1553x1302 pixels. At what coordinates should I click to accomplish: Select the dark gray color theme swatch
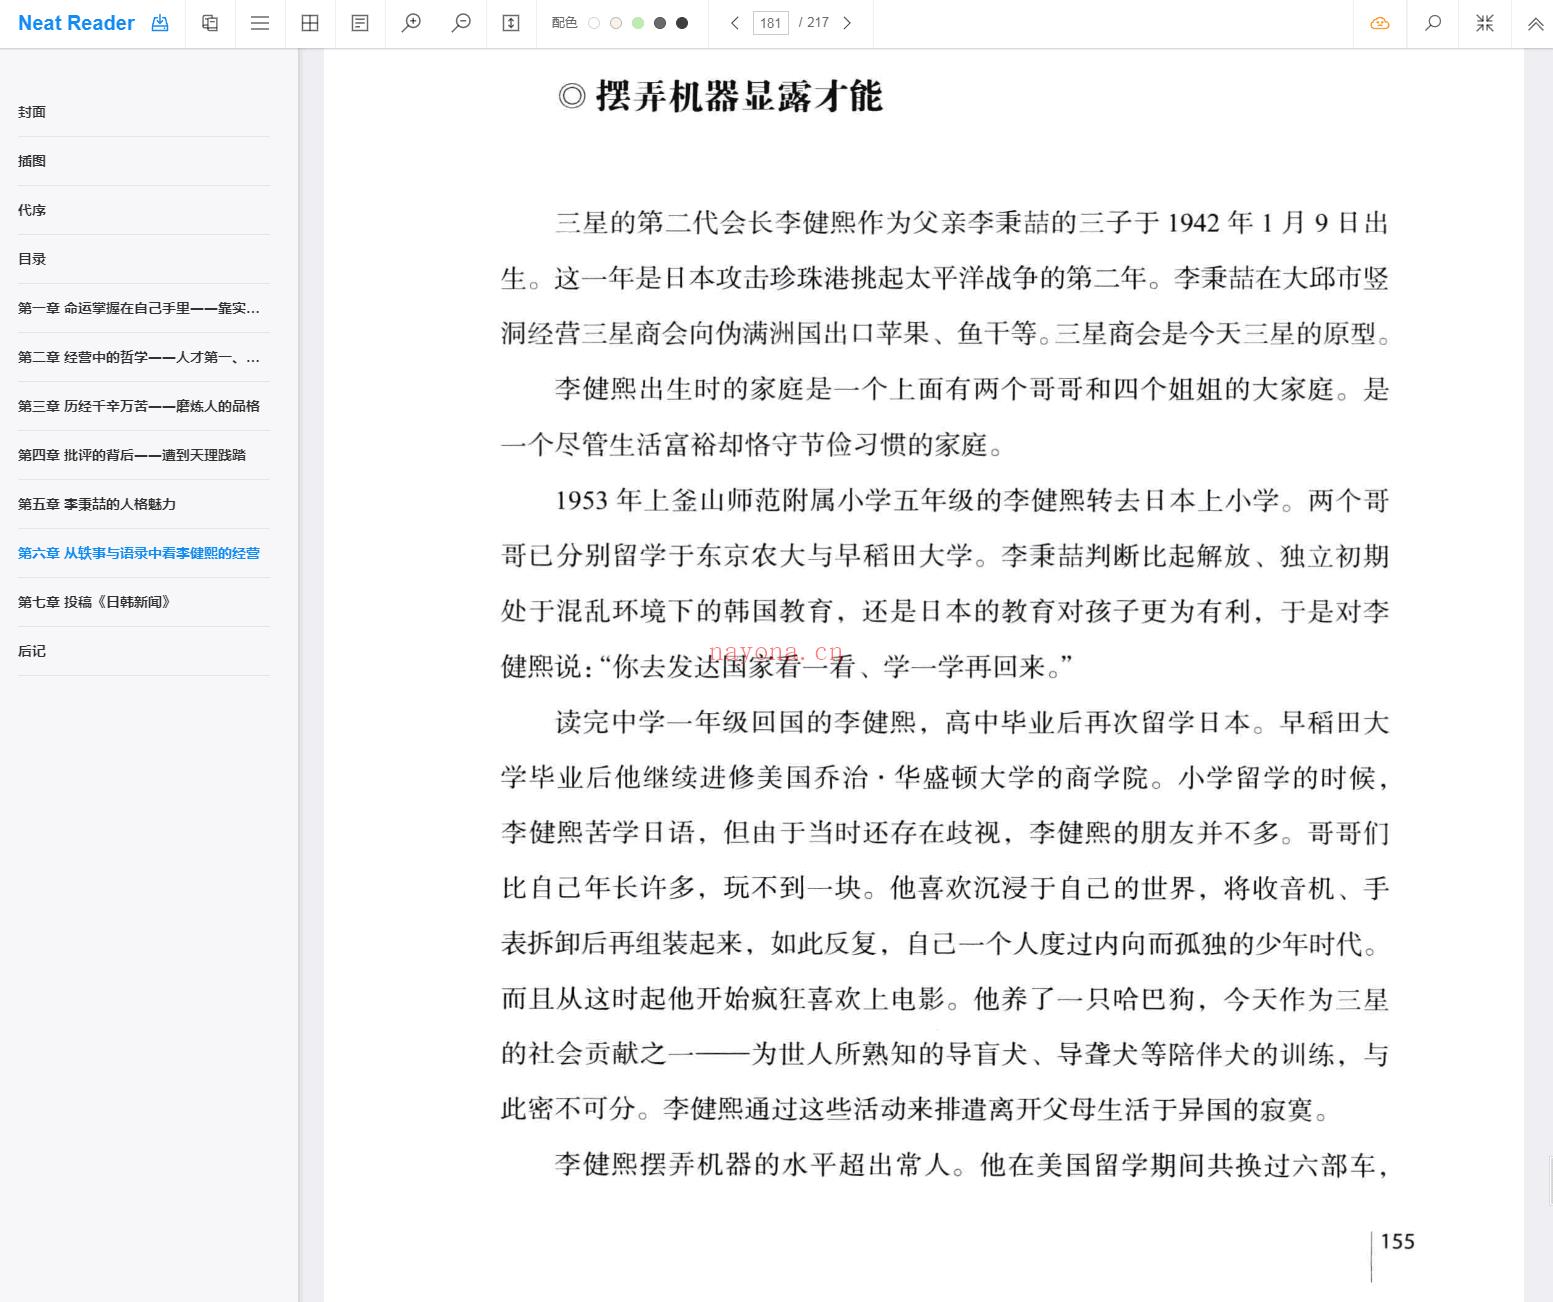pyautogui.click(x=660, y=23)
